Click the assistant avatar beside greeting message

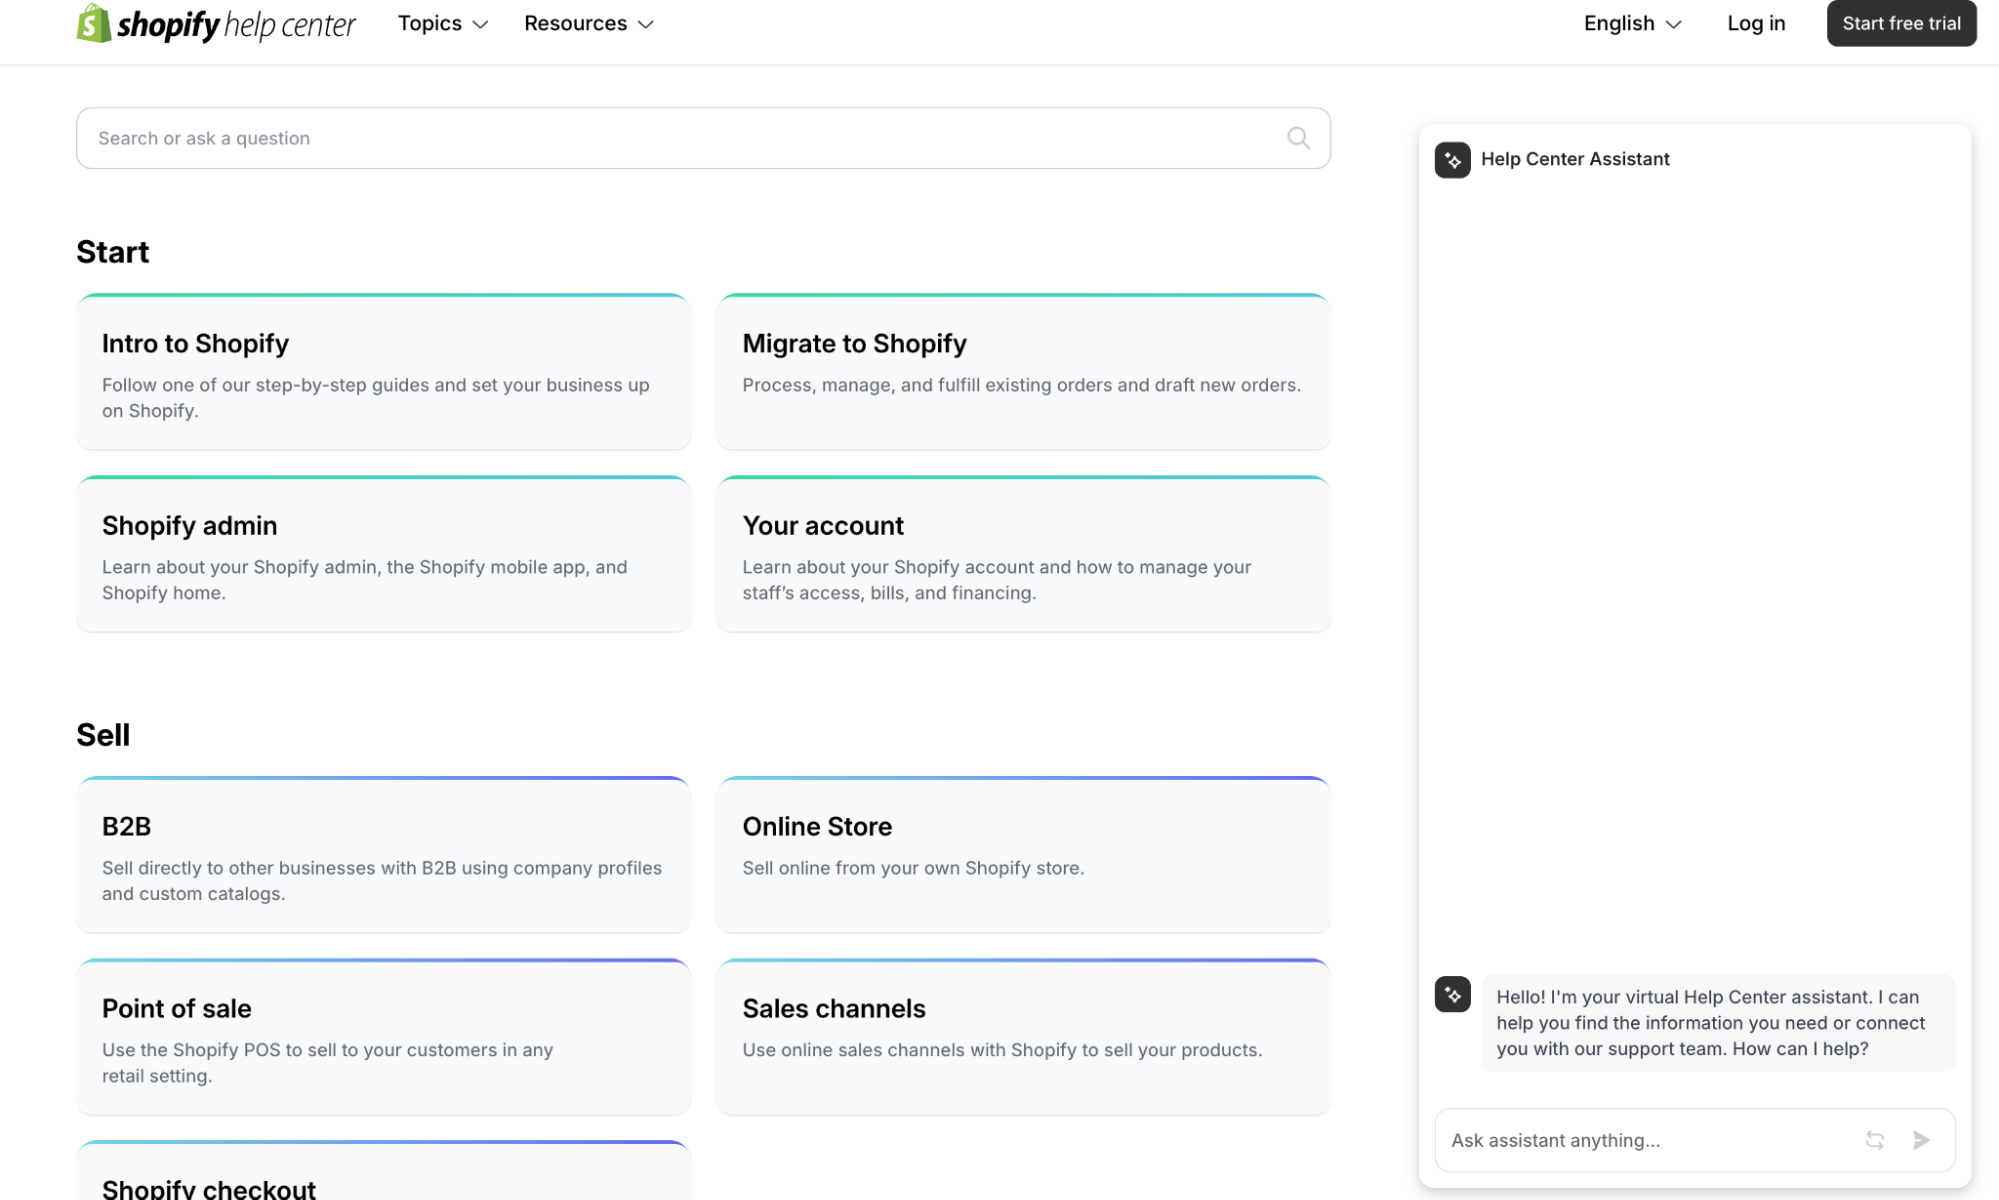click(1452, 994)
